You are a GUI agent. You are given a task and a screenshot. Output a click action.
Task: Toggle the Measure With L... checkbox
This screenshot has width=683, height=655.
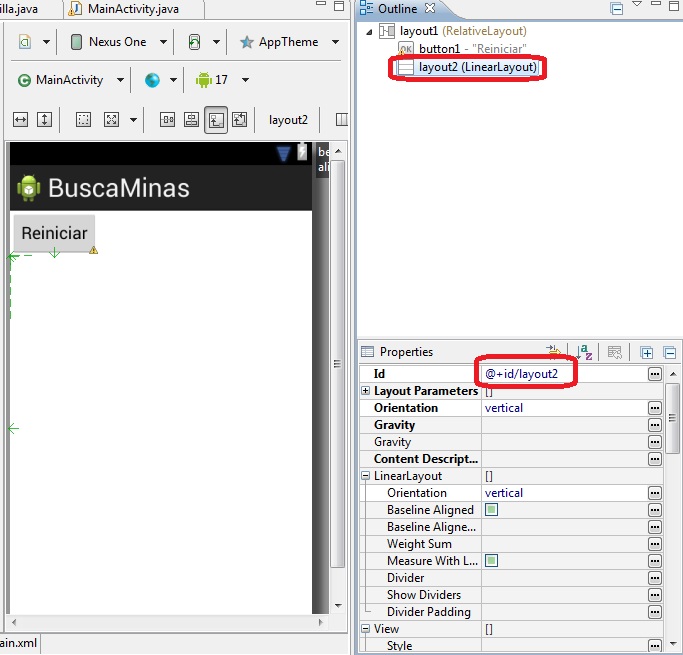coord(491,560)
